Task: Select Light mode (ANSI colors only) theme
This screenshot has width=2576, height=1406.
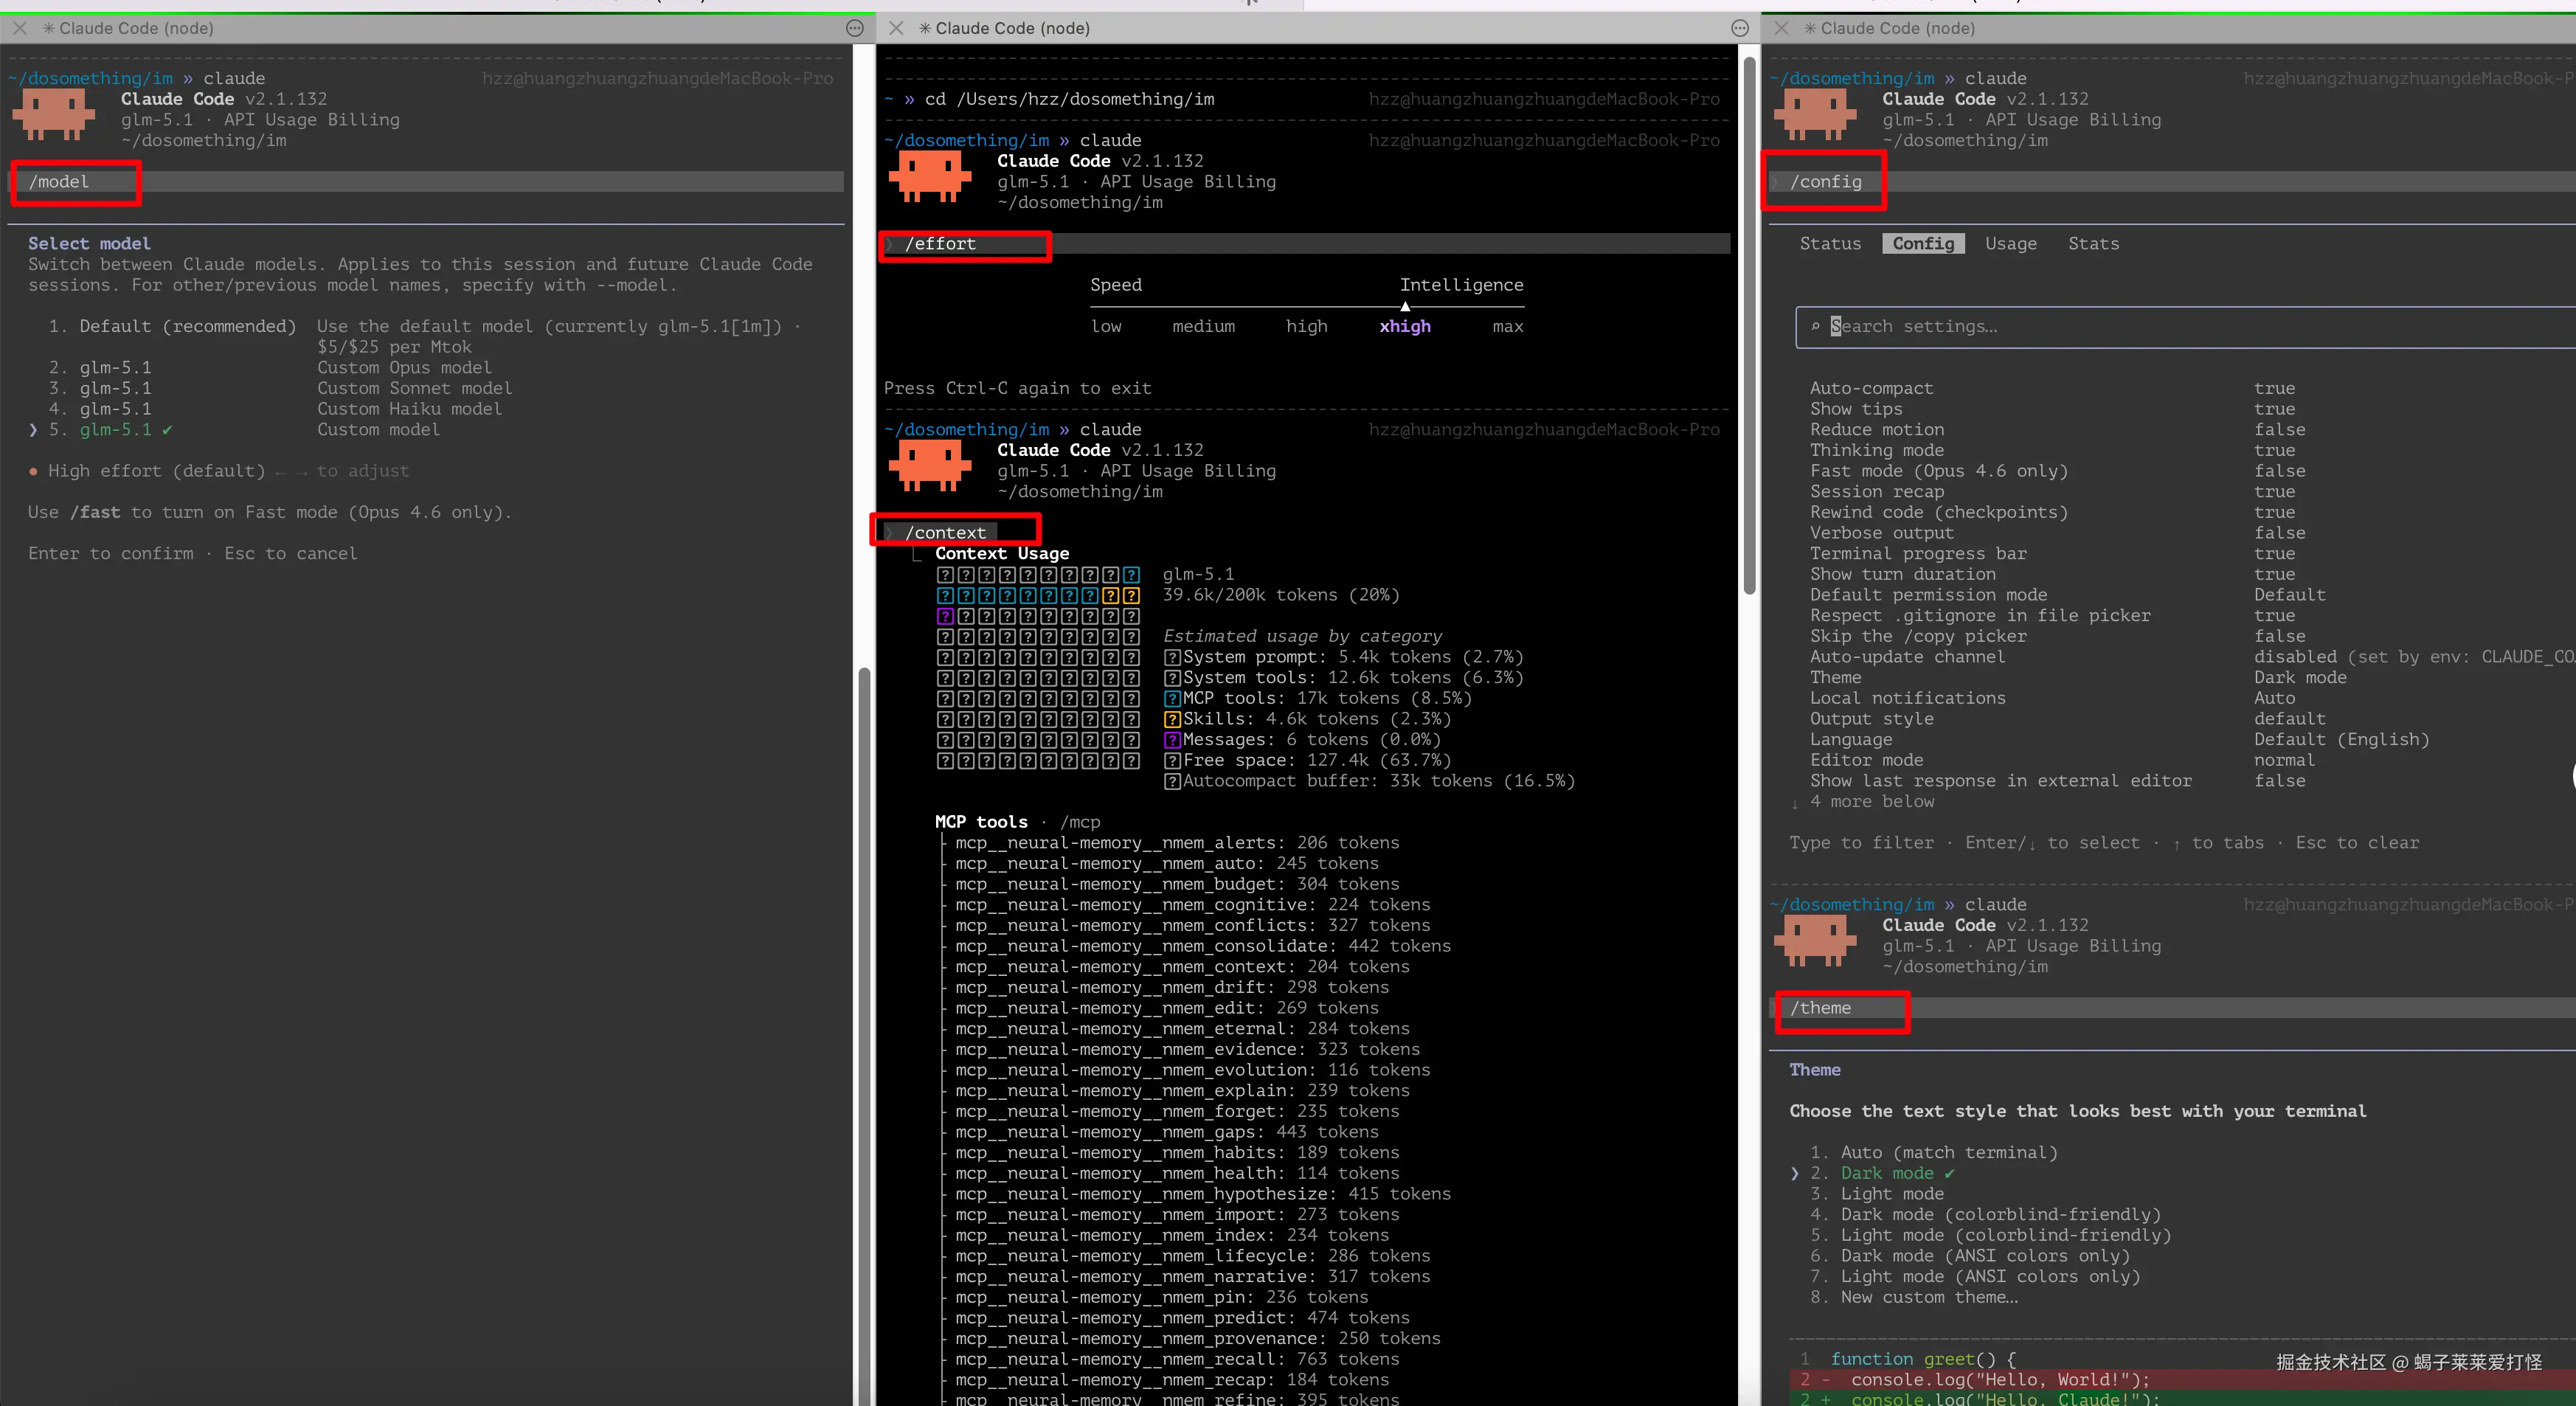Action: coord(1975,1277)
